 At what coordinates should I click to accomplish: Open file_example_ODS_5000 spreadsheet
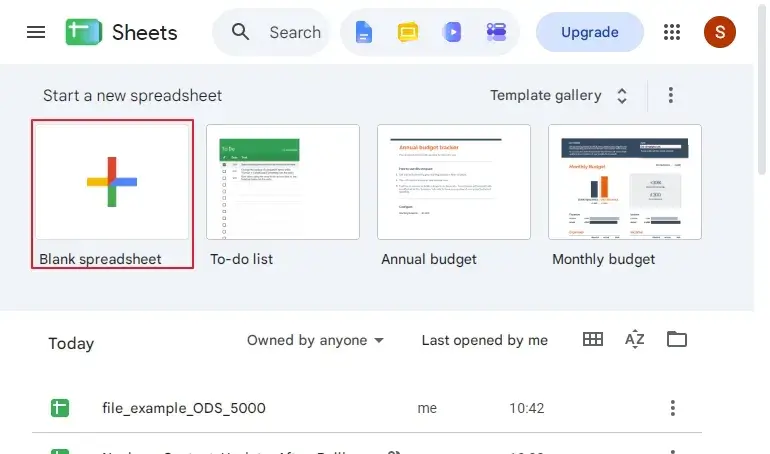click(367, 408)
